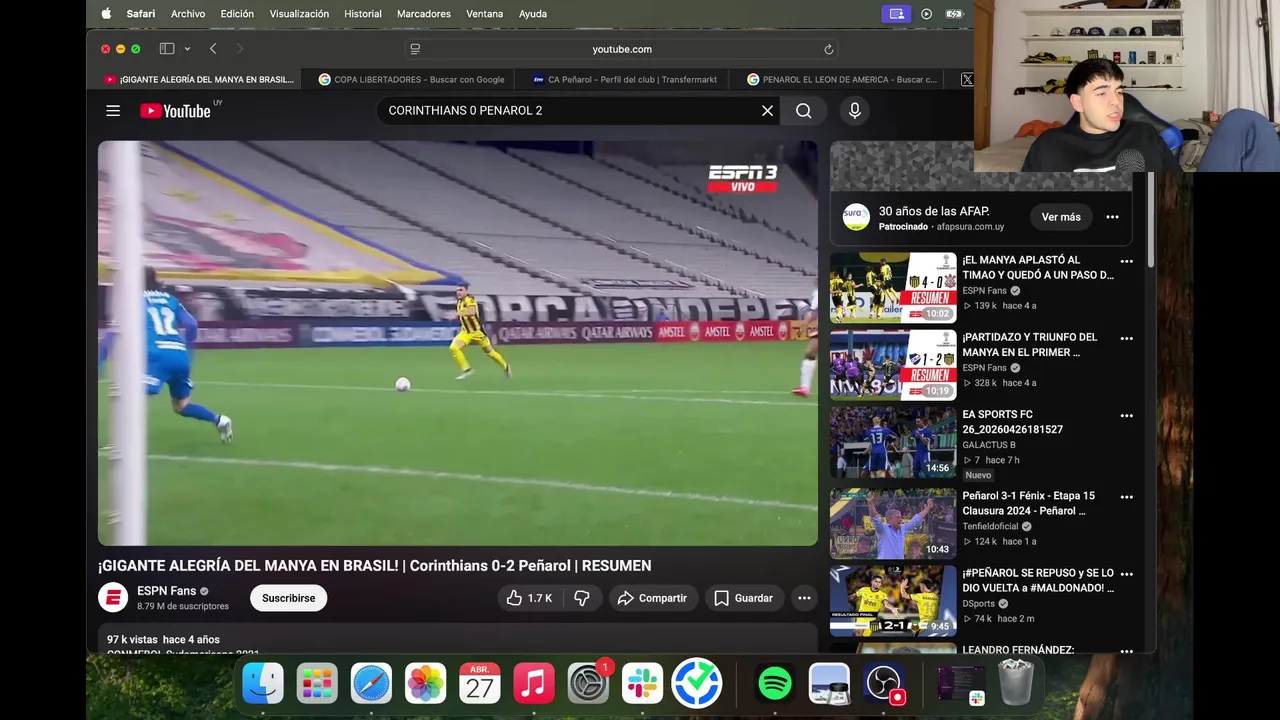
Task: Click Tenfieldoficial channel name
Action: 990,526
